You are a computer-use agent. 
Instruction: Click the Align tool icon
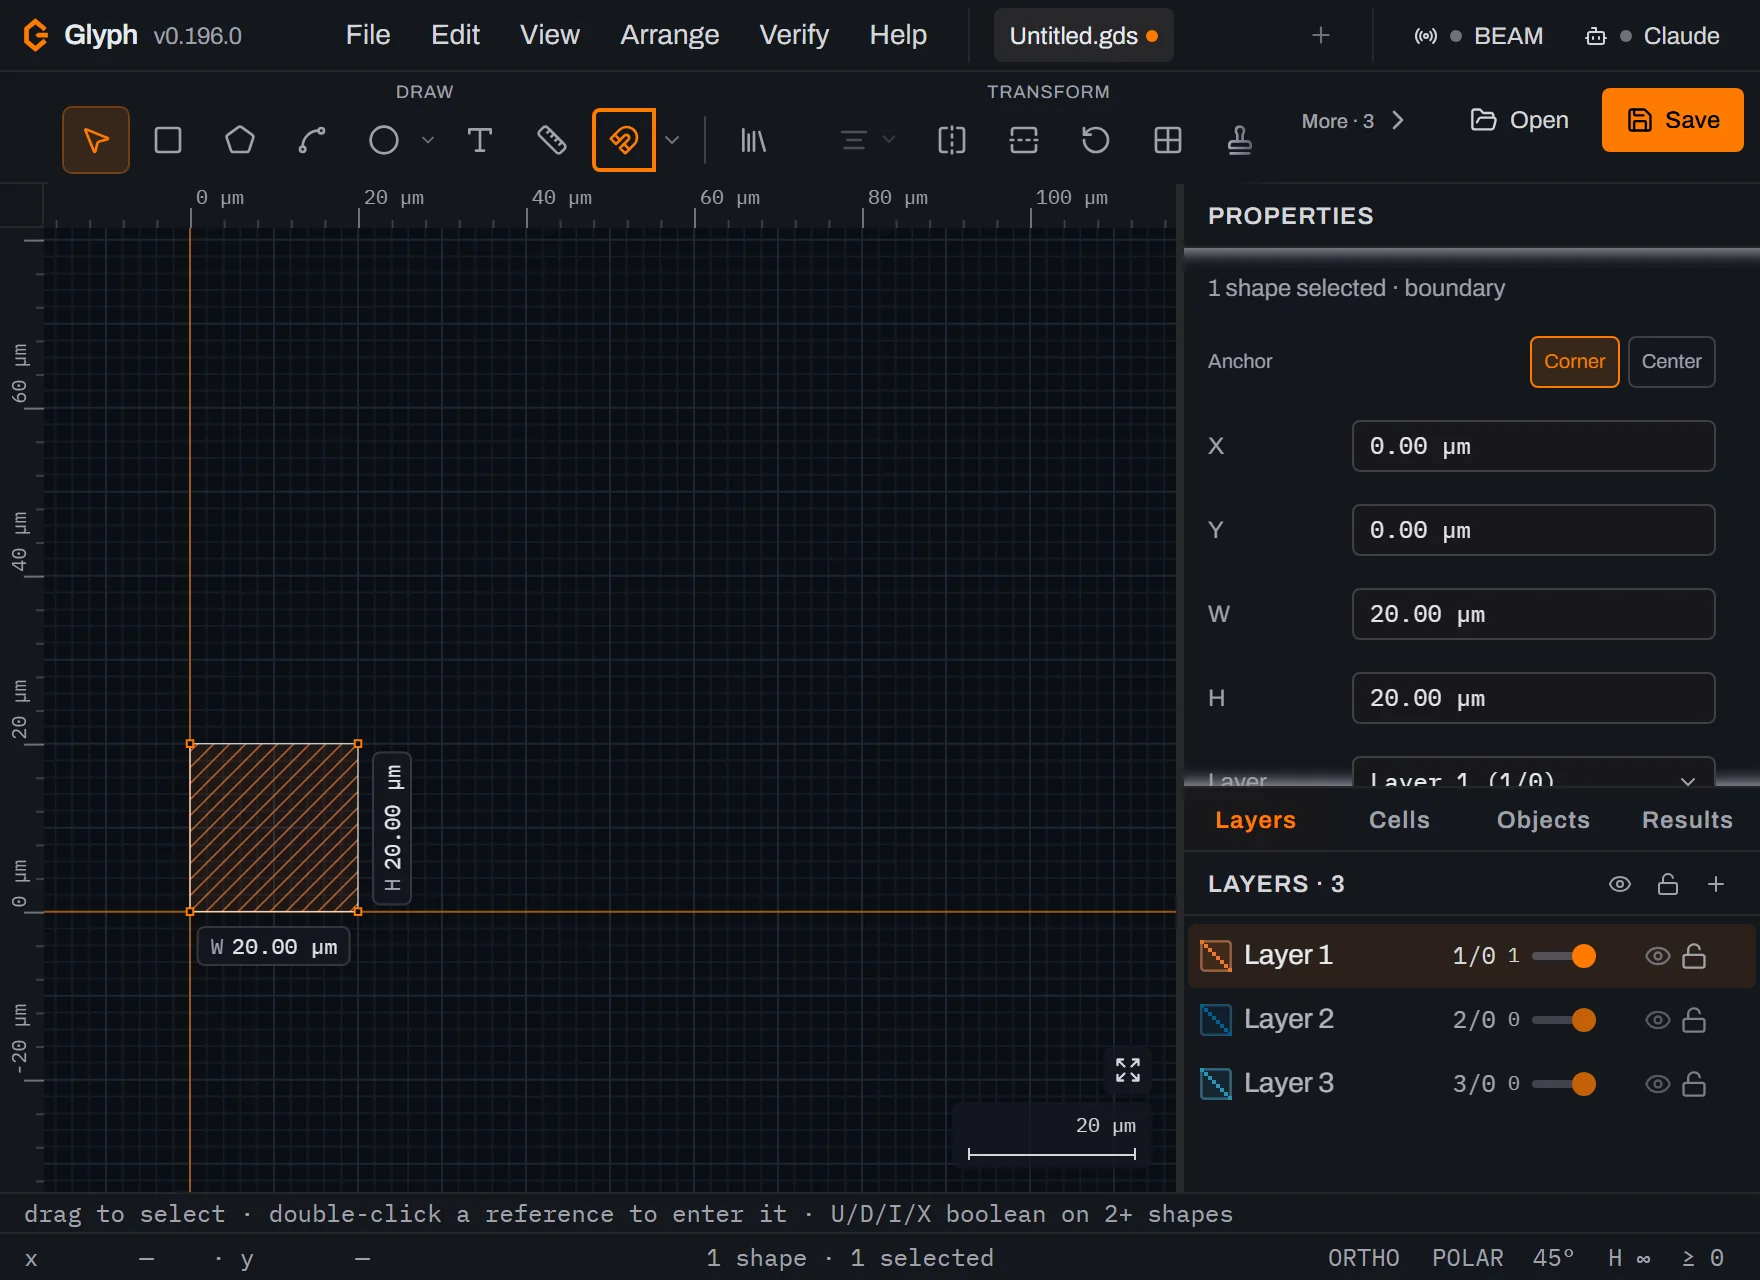[x=853, y=140]
